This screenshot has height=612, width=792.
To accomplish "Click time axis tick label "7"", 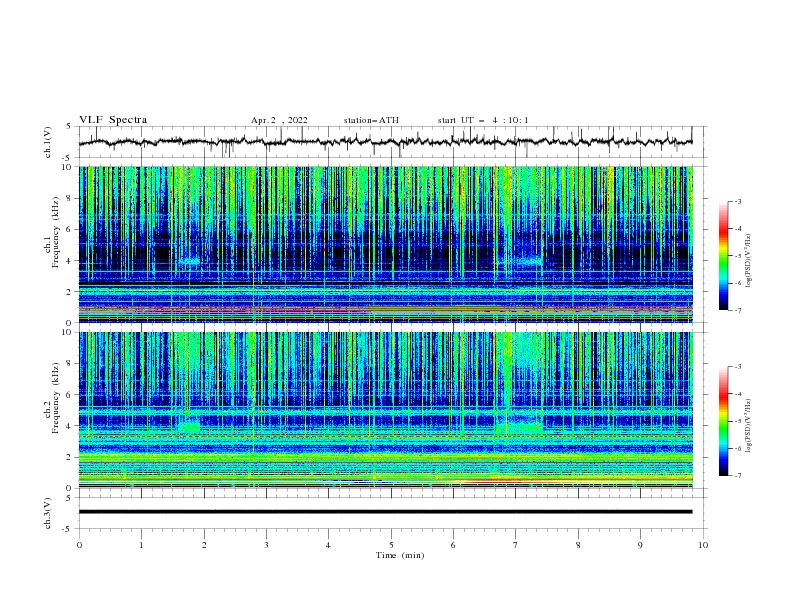I will (x=516, y=545).
